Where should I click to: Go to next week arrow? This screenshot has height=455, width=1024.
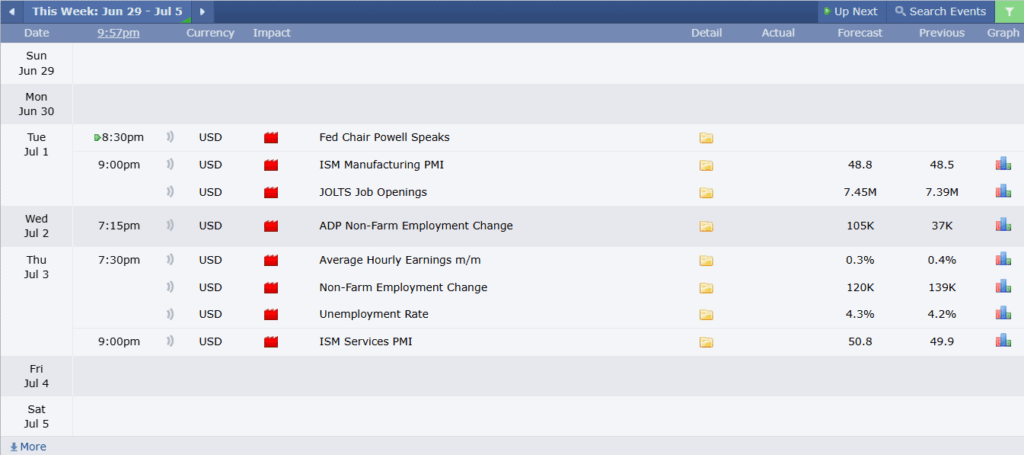tap(202, 12)
